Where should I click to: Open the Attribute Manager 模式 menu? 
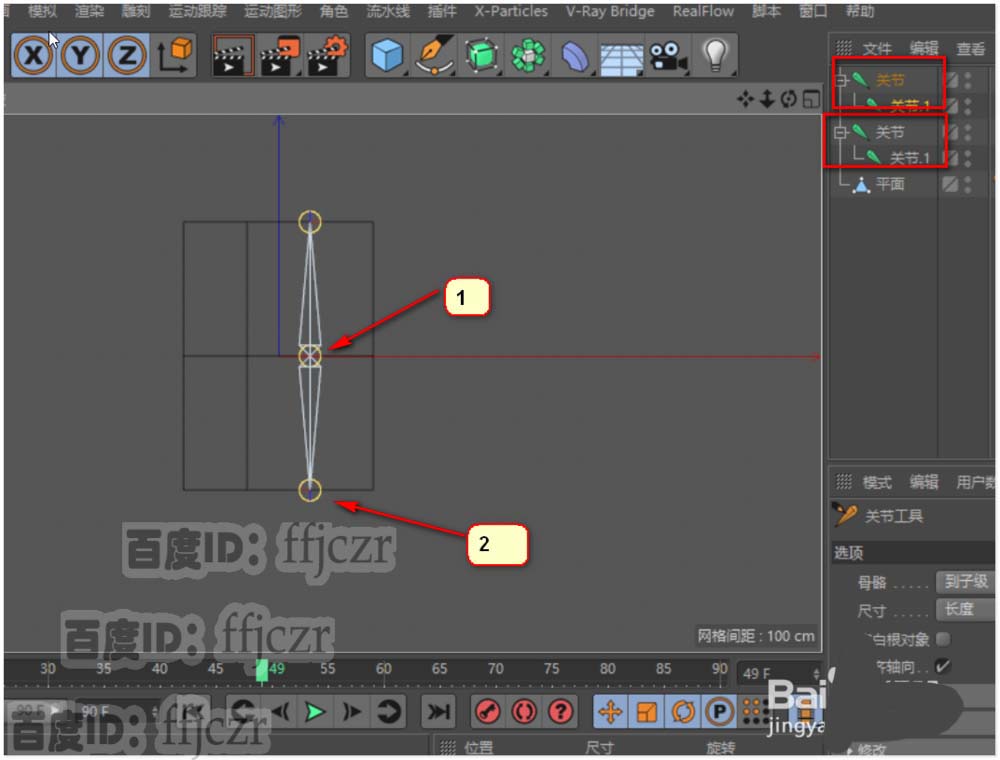pos(877,483)
